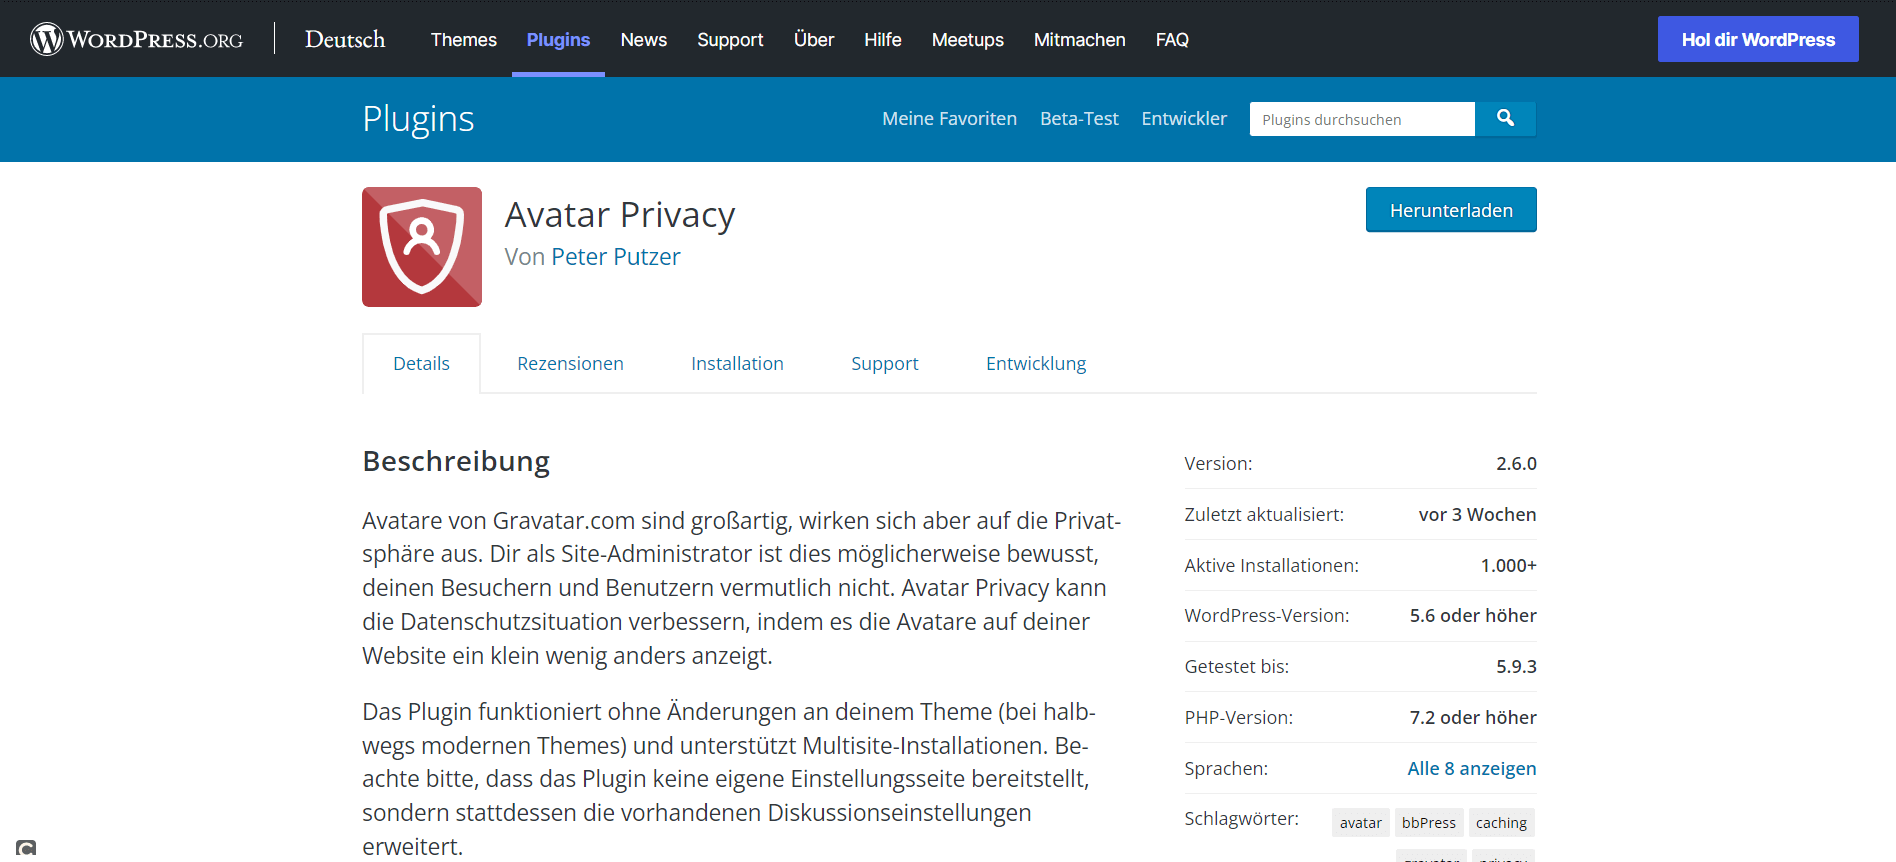This screenshot has width=1896, height=862.
Task: Click the caching tag
Action: [x=1501, y=822]
